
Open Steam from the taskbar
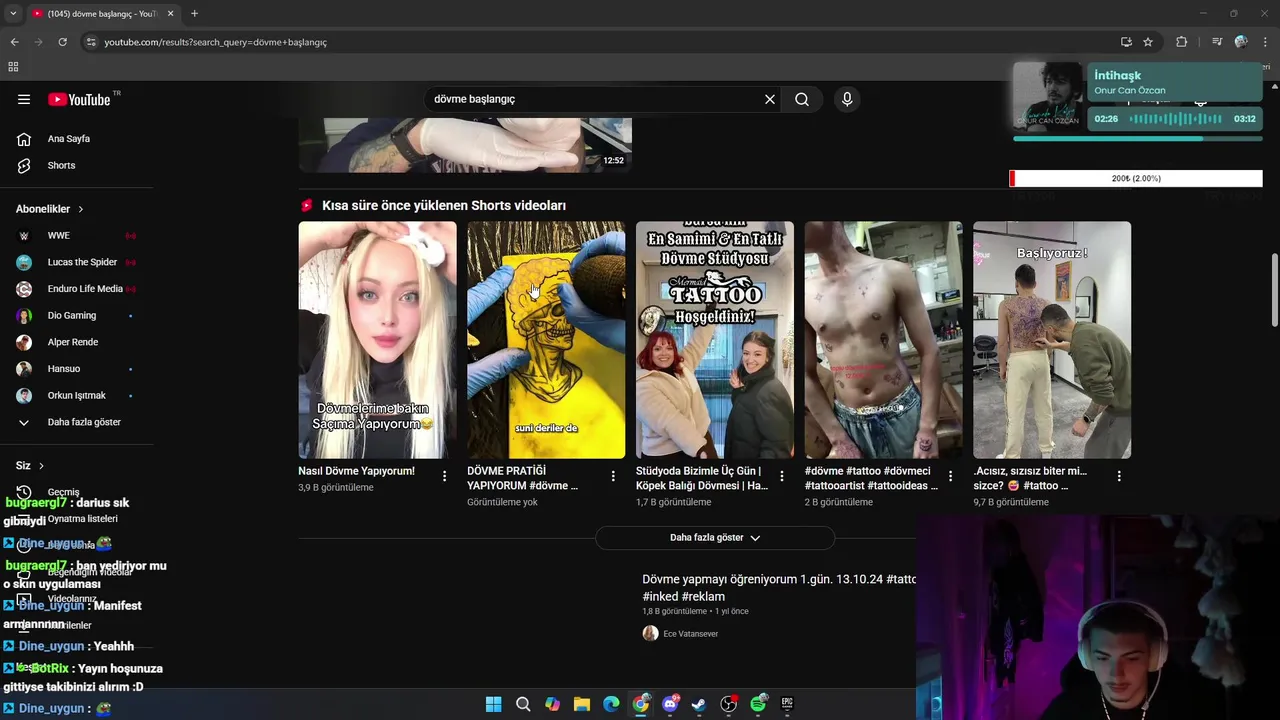coord(699,704)
